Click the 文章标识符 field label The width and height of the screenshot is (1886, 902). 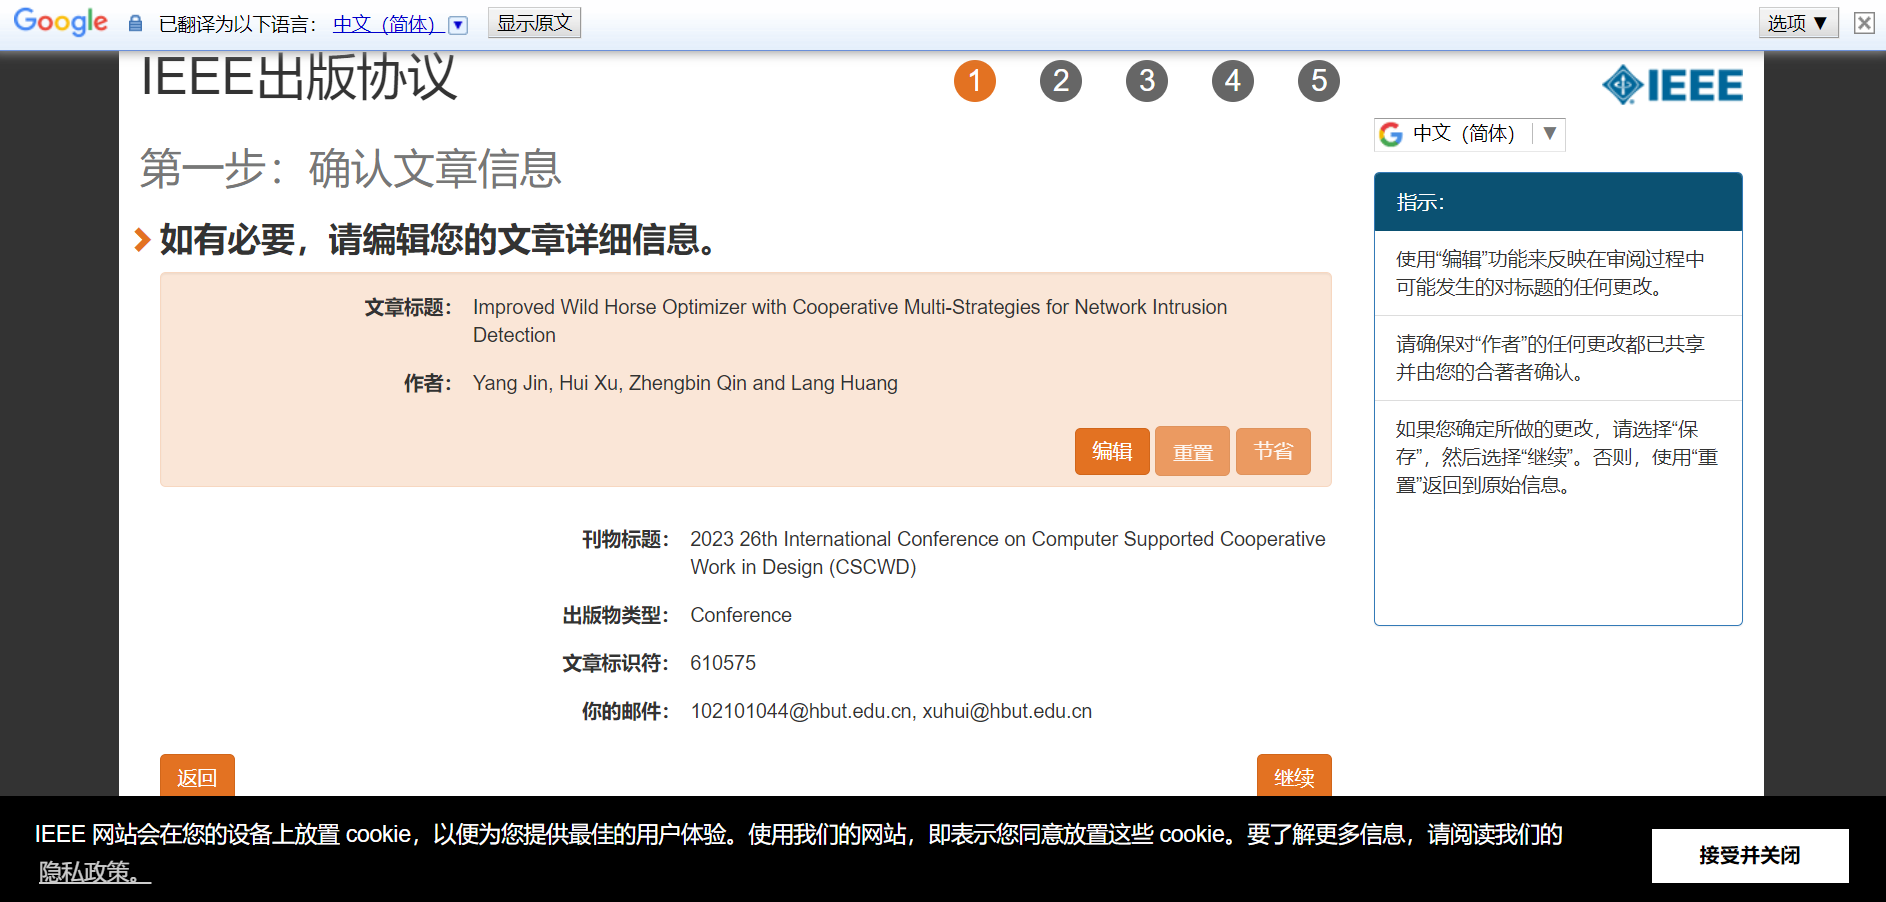616,663
